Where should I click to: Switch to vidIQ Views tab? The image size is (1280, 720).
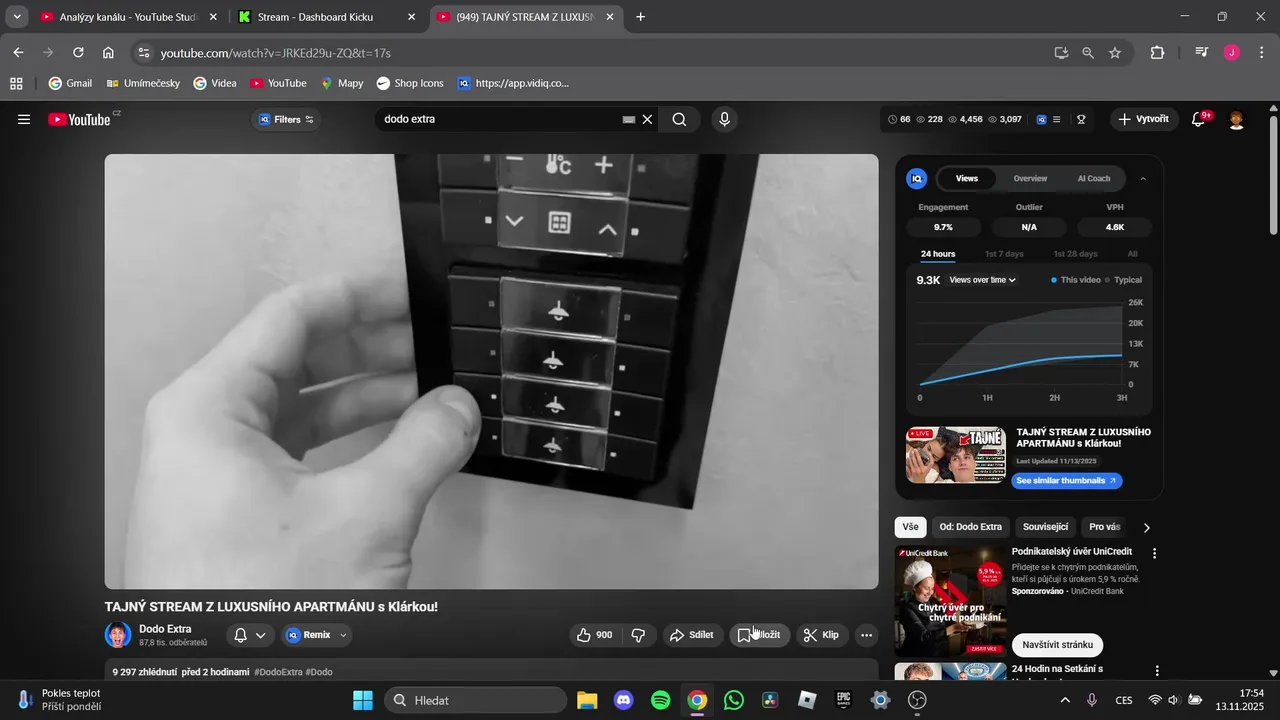coord(967,179)
